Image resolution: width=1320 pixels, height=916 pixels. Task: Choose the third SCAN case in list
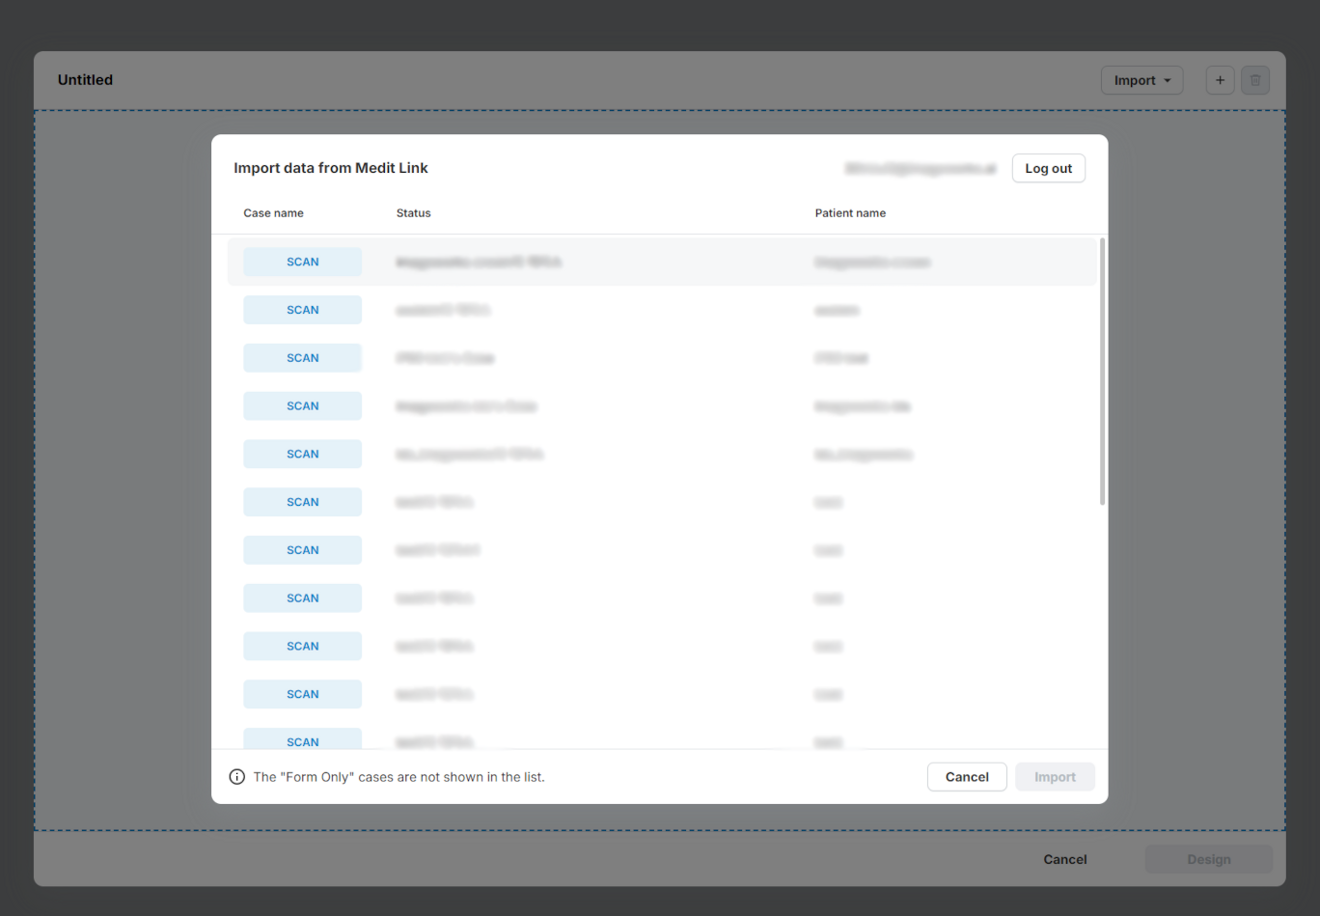pos(302,358)
